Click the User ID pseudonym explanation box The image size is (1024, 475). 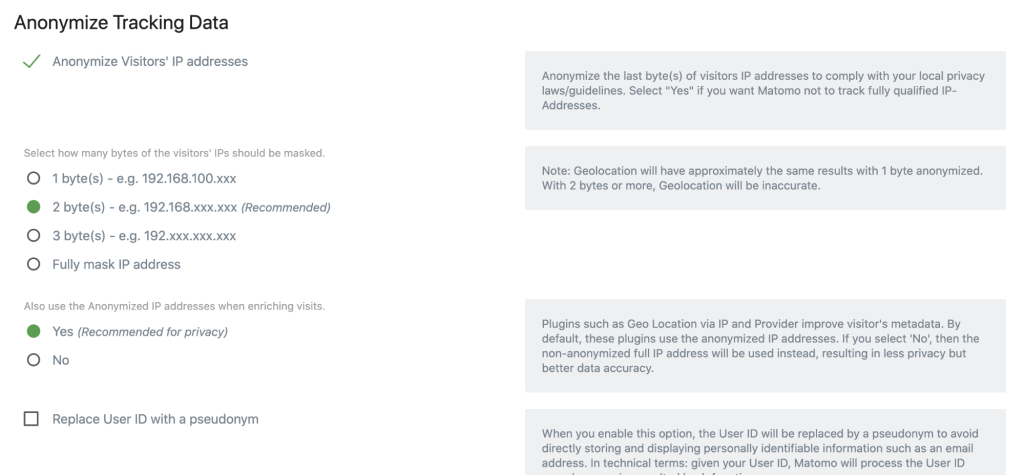click(x=765, y=446)
